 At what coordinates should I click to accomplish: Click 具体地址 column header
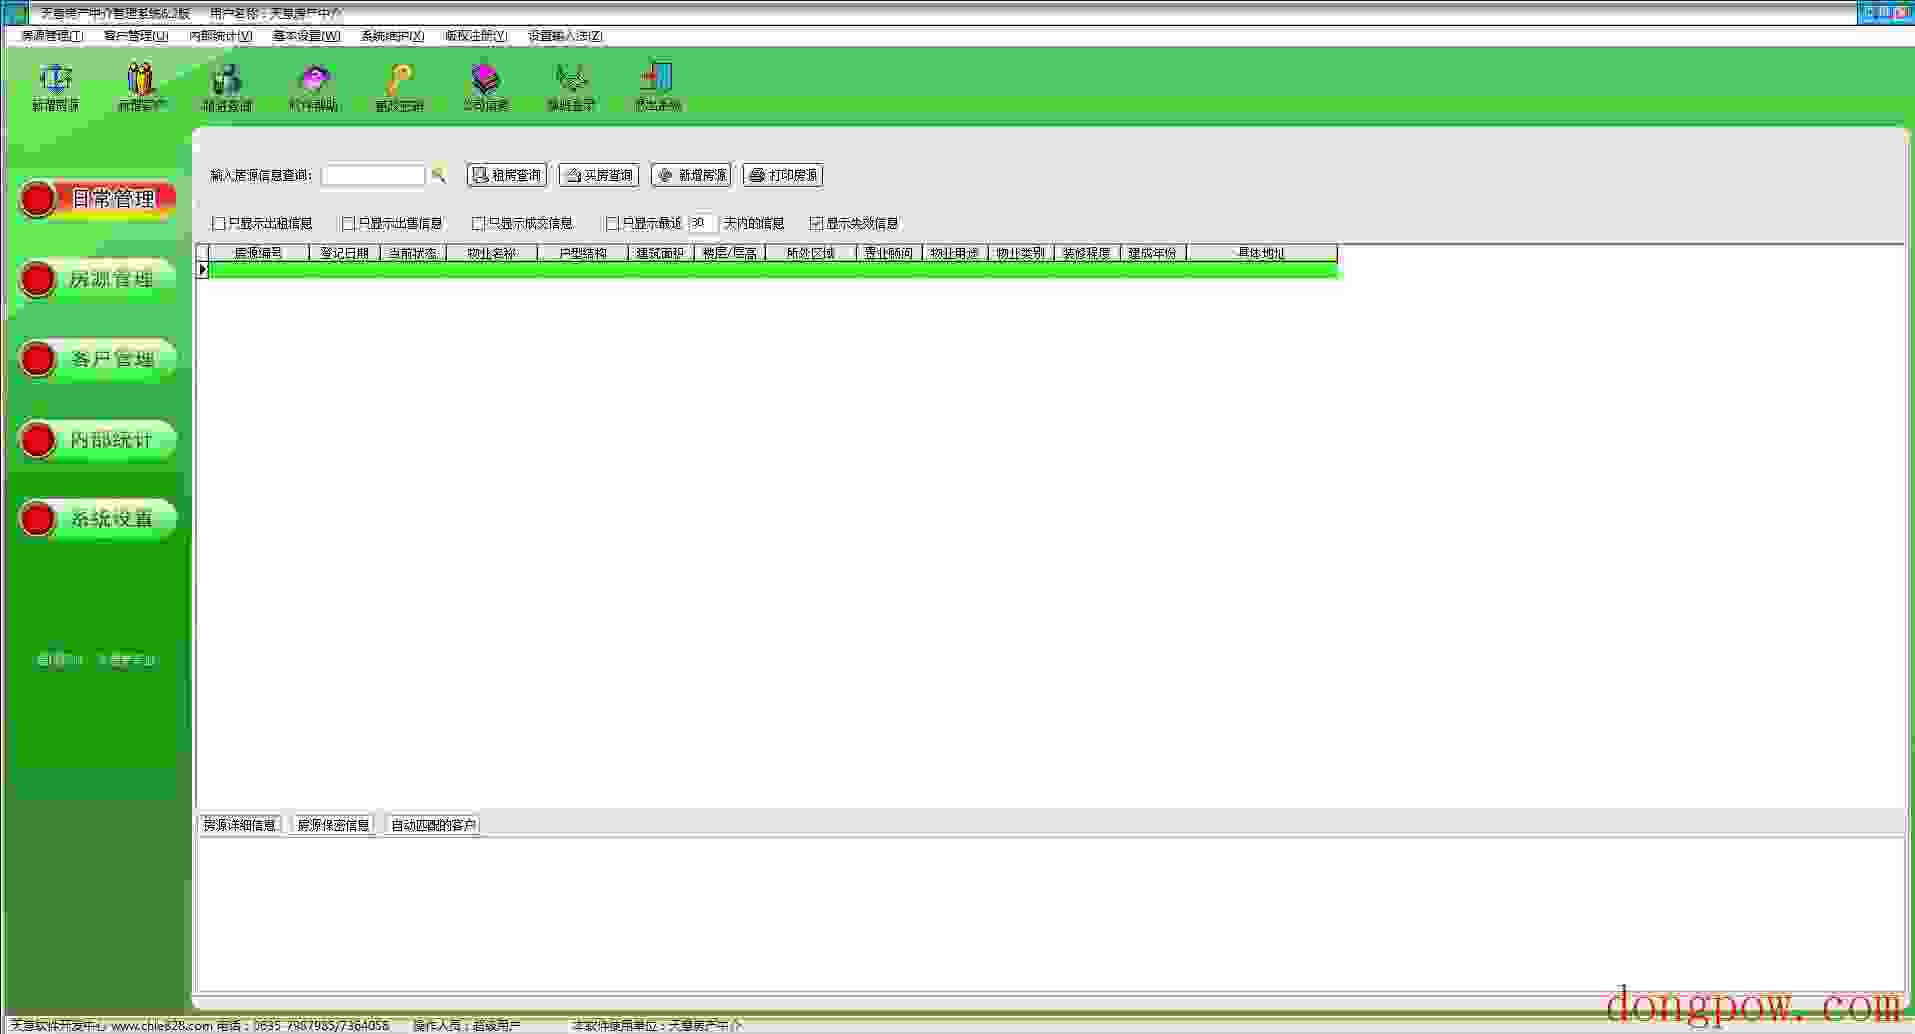pyautogui.click(x=1262, y=253)
